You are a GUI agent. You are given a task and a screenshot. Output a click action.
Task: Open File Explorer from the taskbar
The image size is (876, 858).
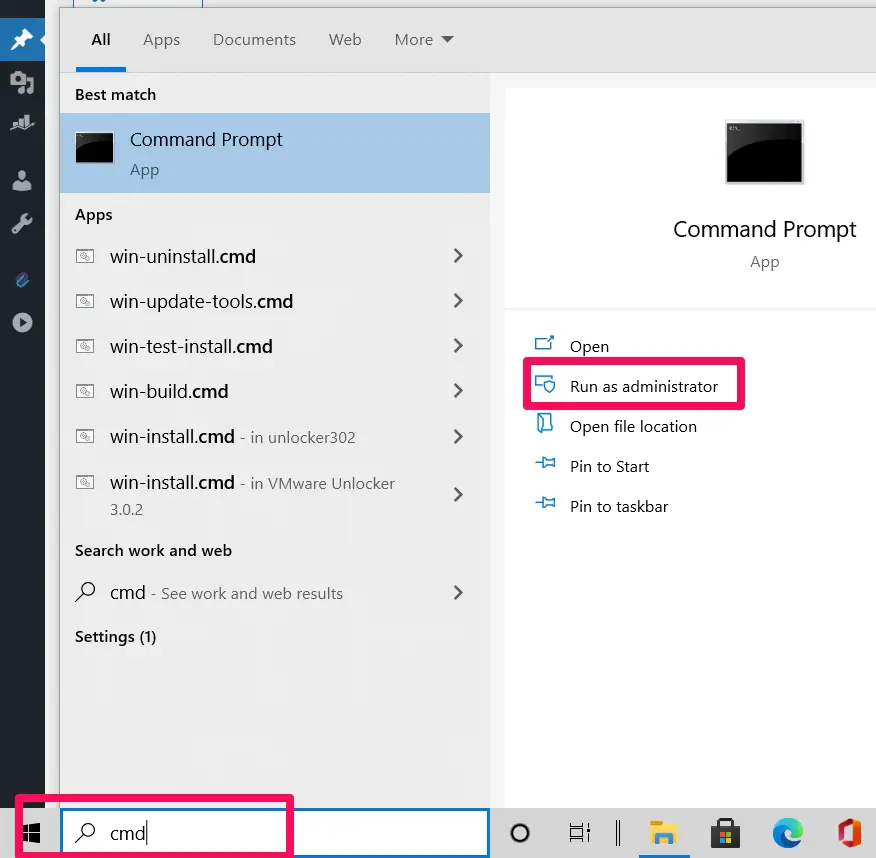point(663,833)
